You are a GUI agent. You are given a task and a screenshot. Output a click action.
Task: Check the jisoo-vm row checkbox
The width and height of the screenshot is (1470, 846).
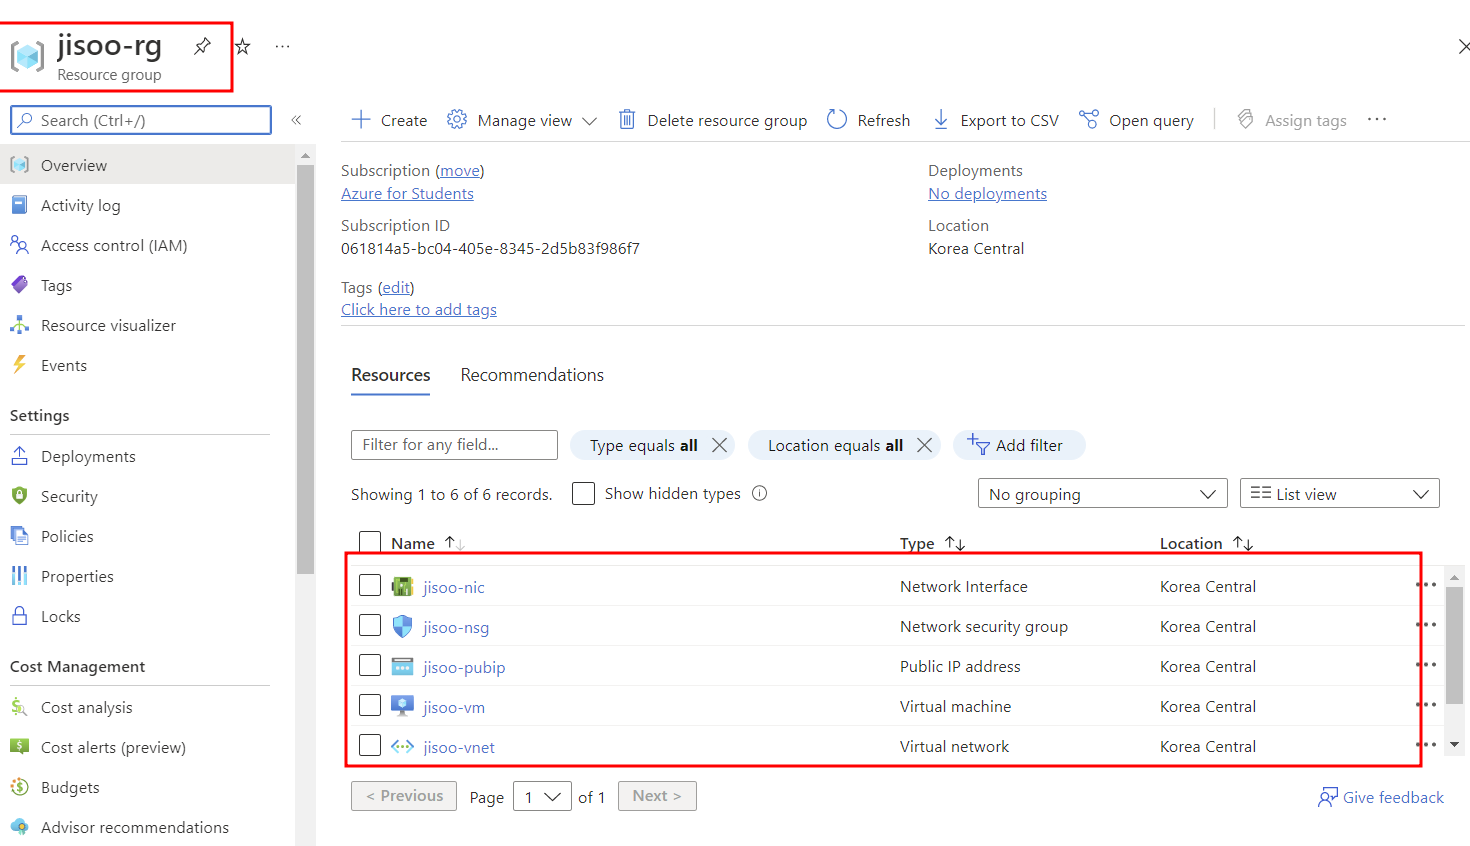370,705
